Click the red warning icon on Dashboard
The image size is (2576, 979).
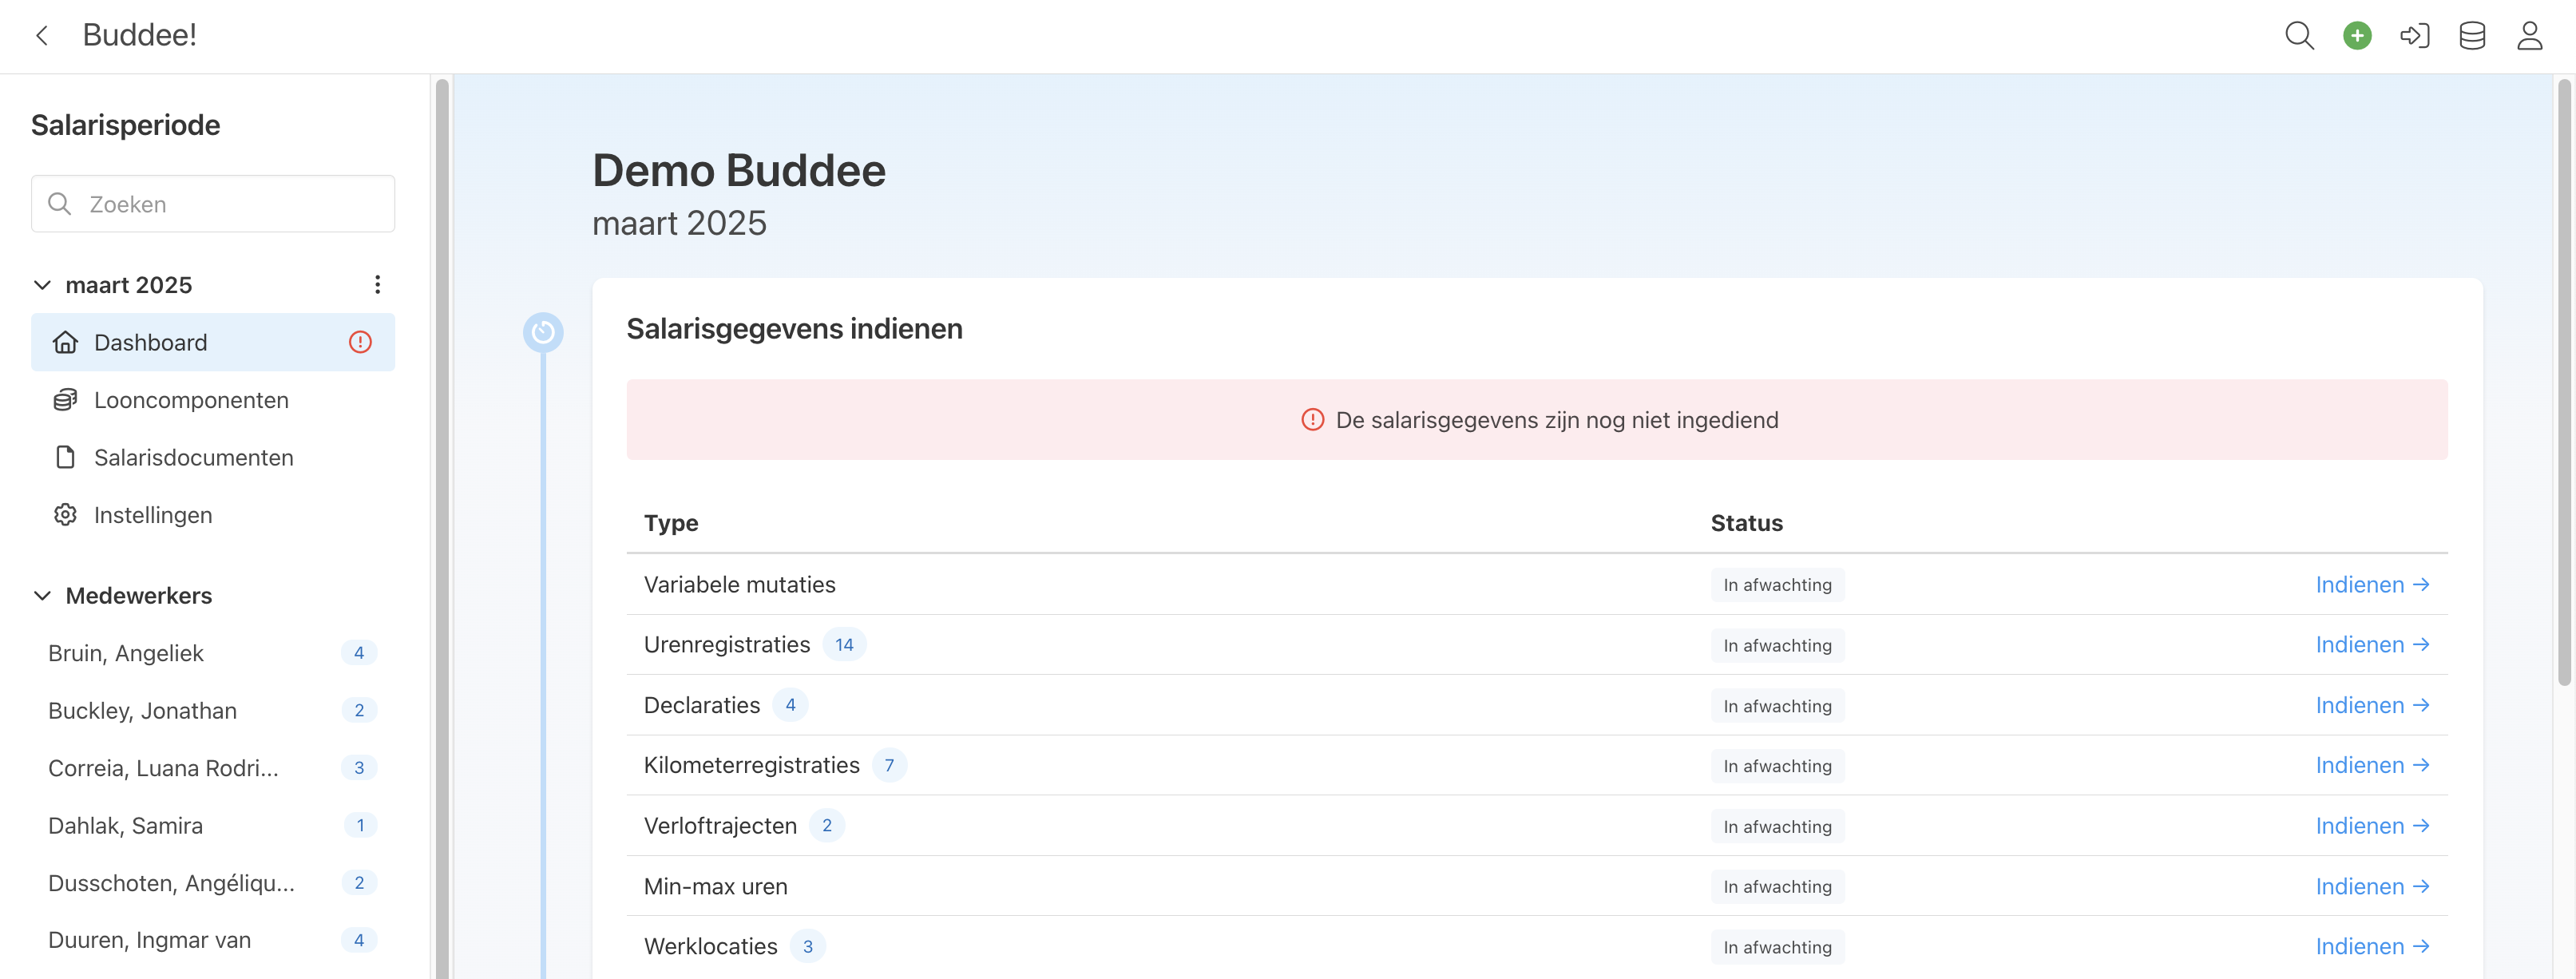[360, 342]
